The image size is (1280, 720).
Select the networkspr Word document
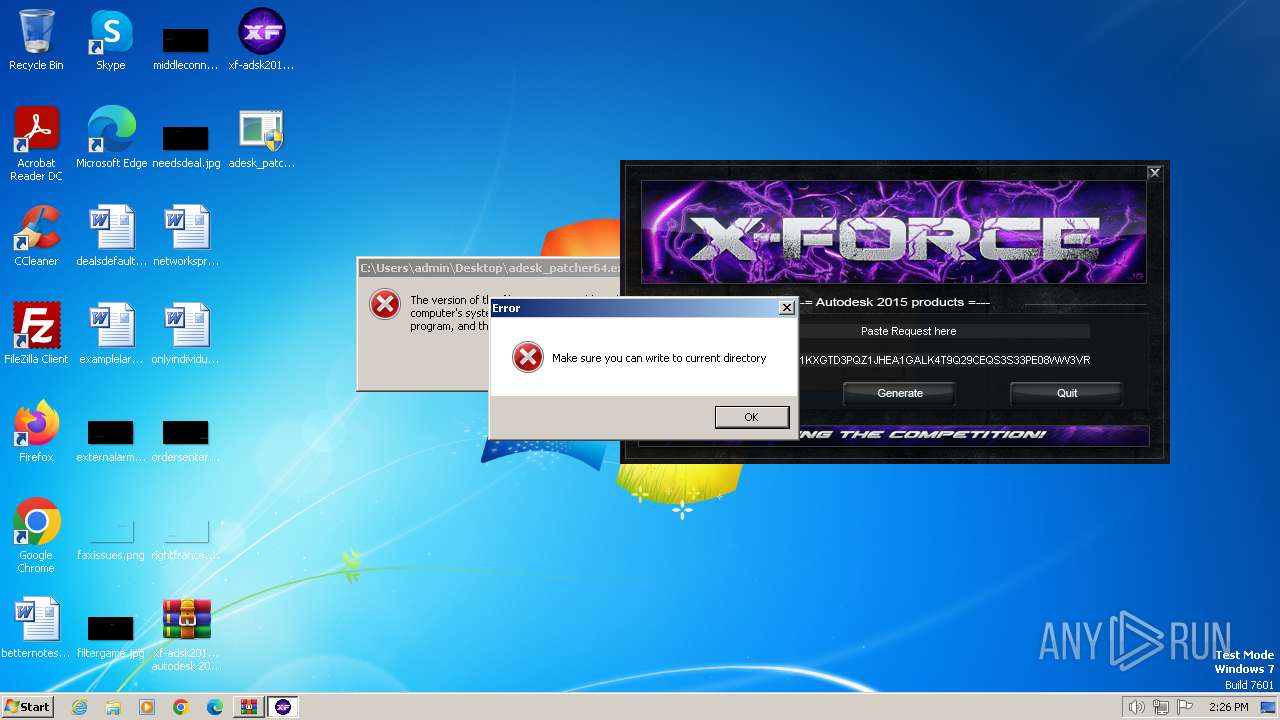(186, 236)
